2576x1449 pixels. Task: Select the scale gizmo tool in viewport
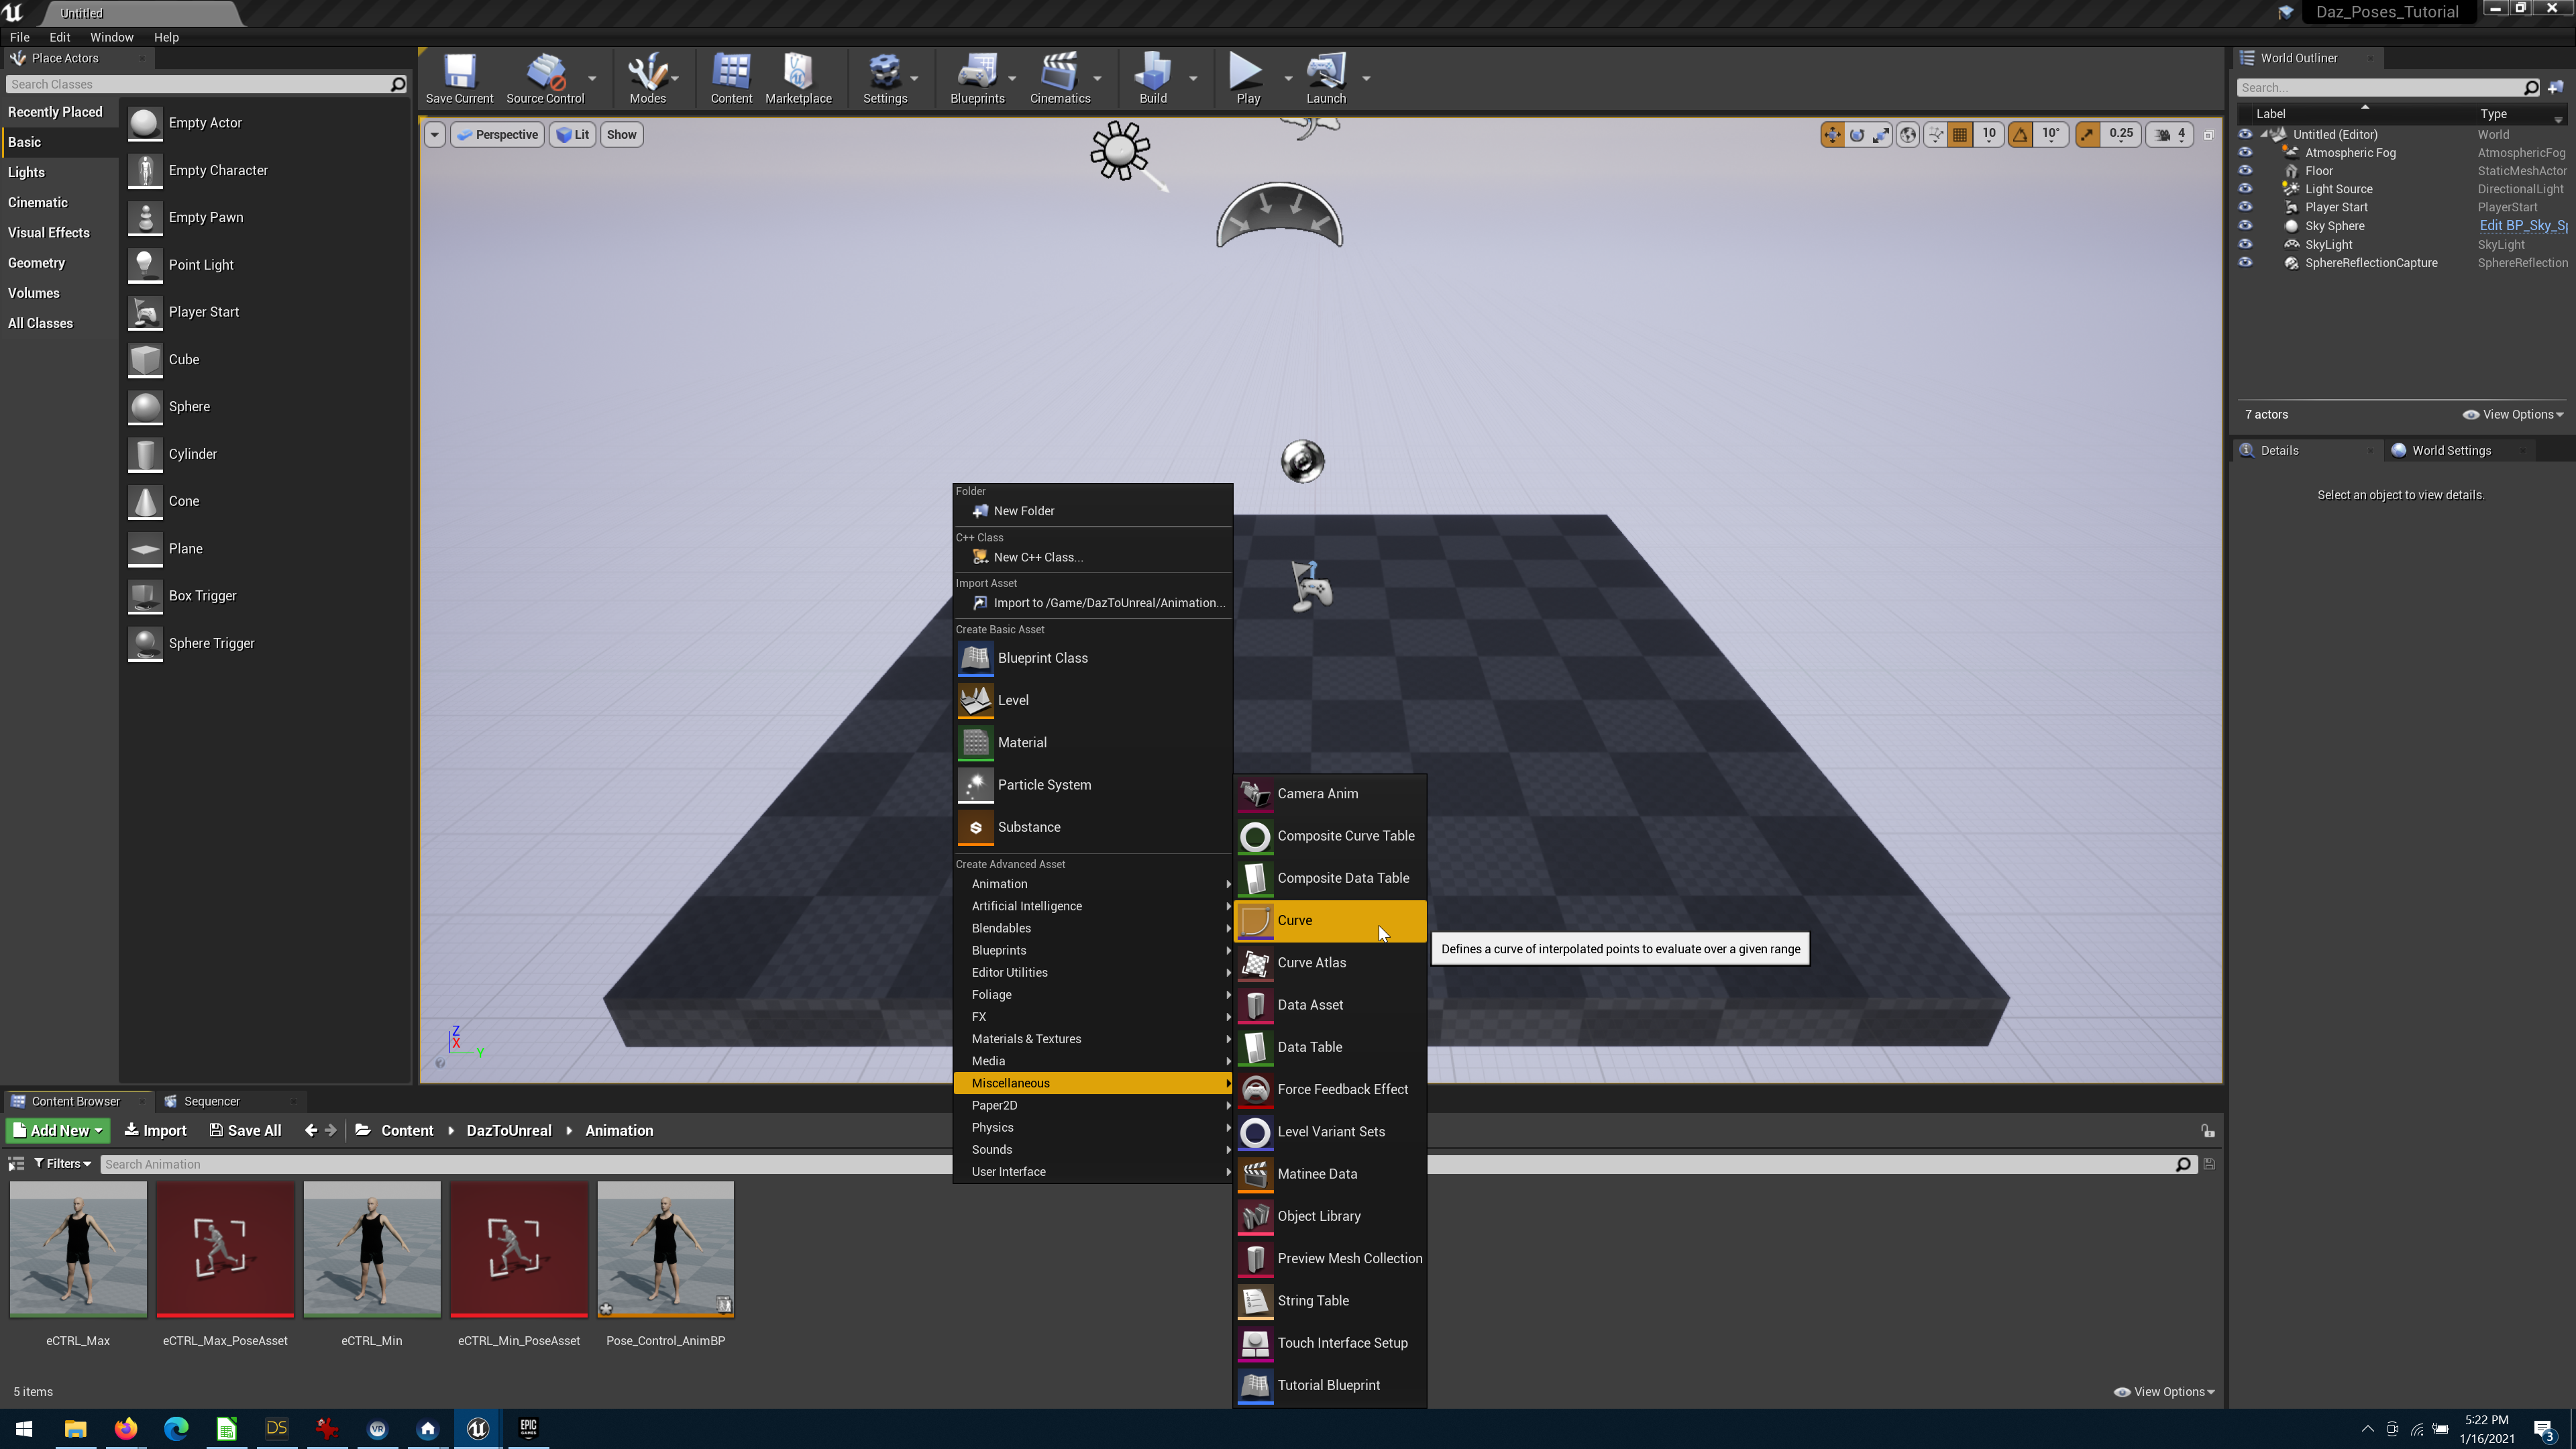click(x=1881, y=134)
